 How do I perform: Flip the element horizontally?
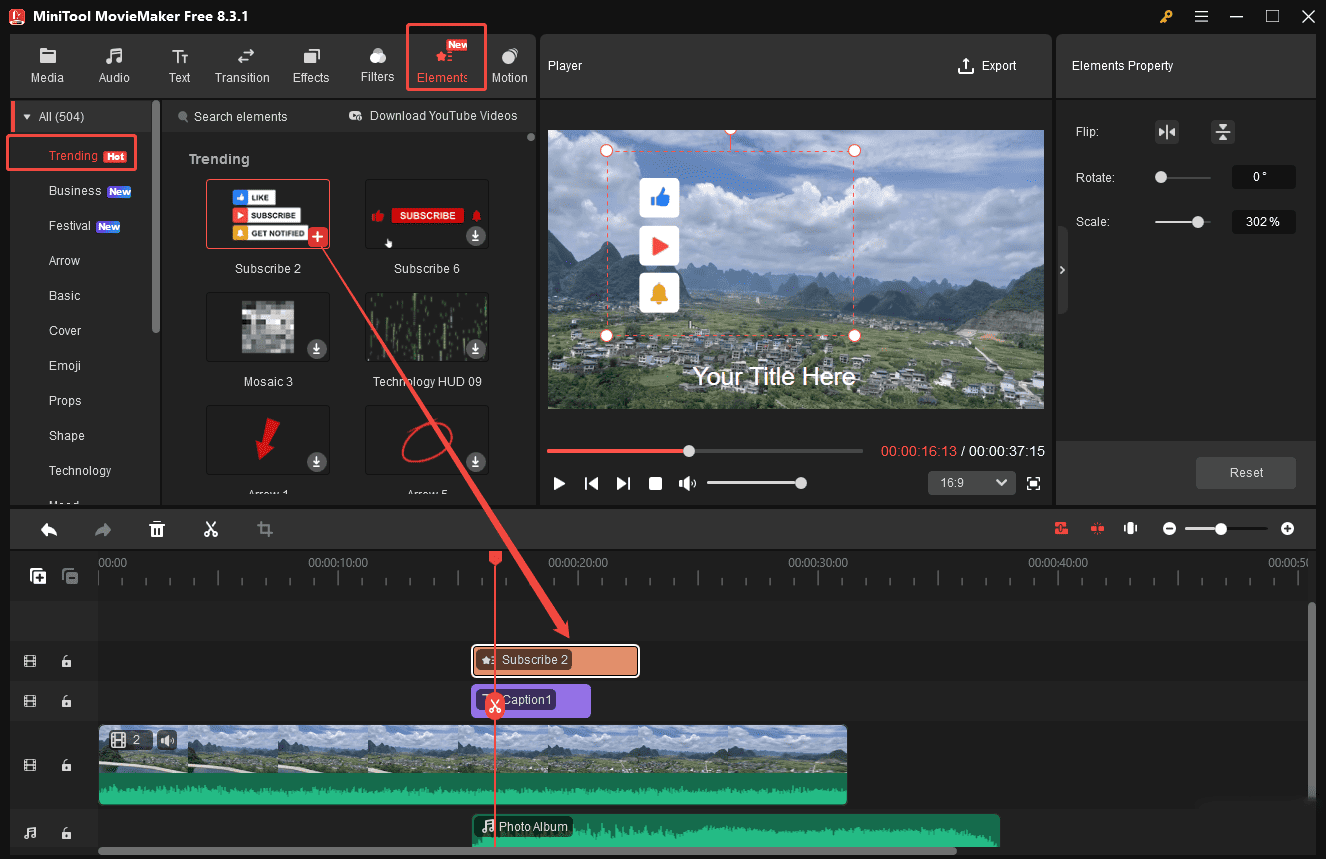[1167, 131]
